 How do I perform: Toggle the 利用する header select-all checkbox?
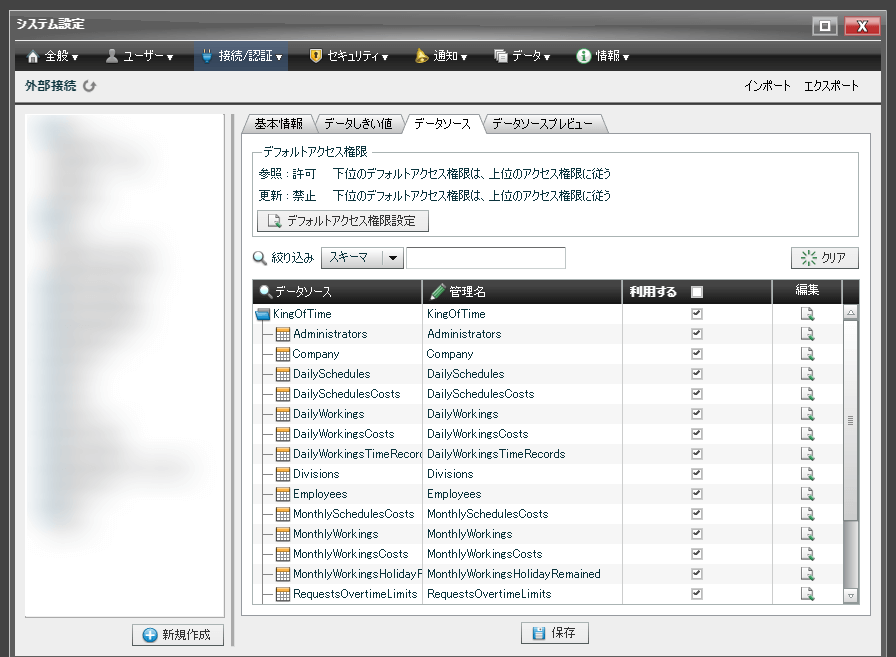click(697, 292)
